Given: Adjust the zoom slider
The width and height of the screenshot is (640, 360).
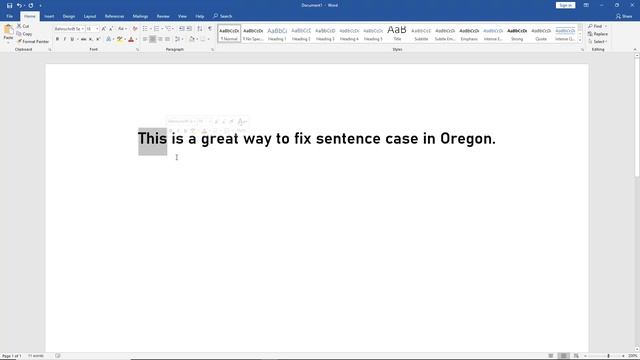Looking at the screenshot, I should pyautogui.click(x=608, y=356).
